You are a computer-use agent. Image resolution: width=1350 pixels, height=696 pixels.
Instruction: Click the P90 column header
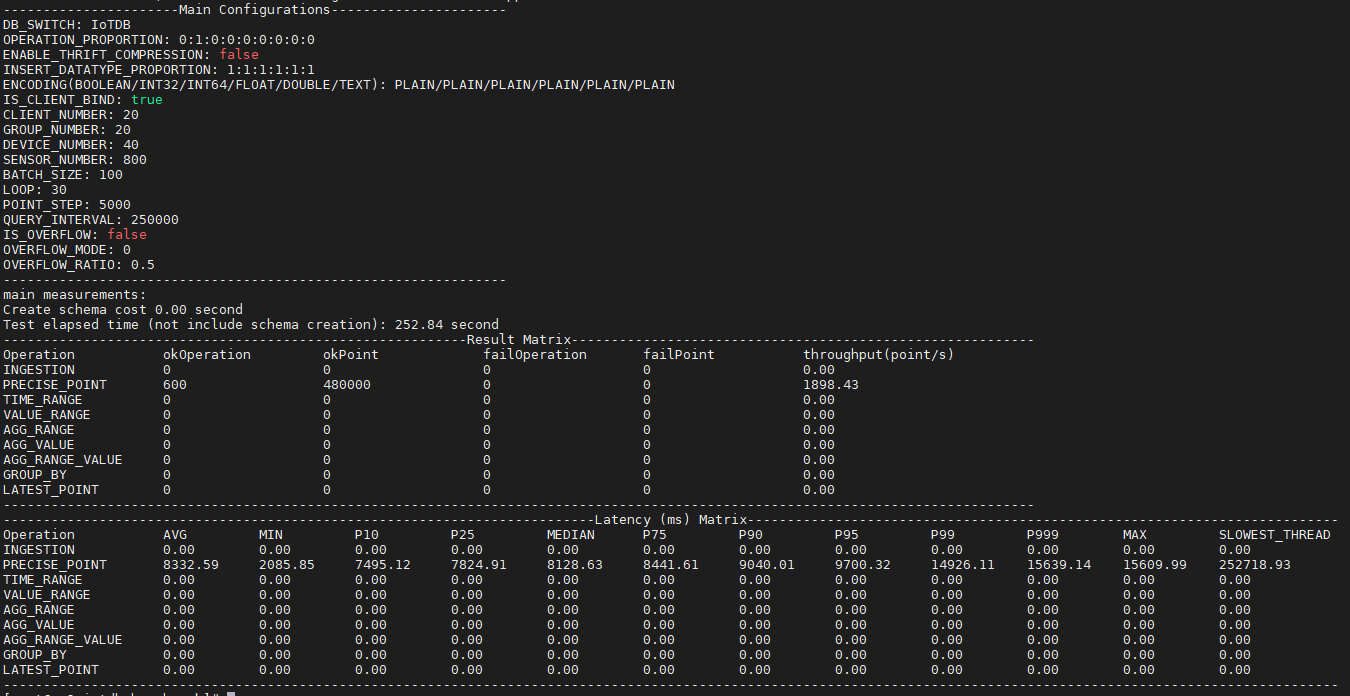(x=751, y=535)
